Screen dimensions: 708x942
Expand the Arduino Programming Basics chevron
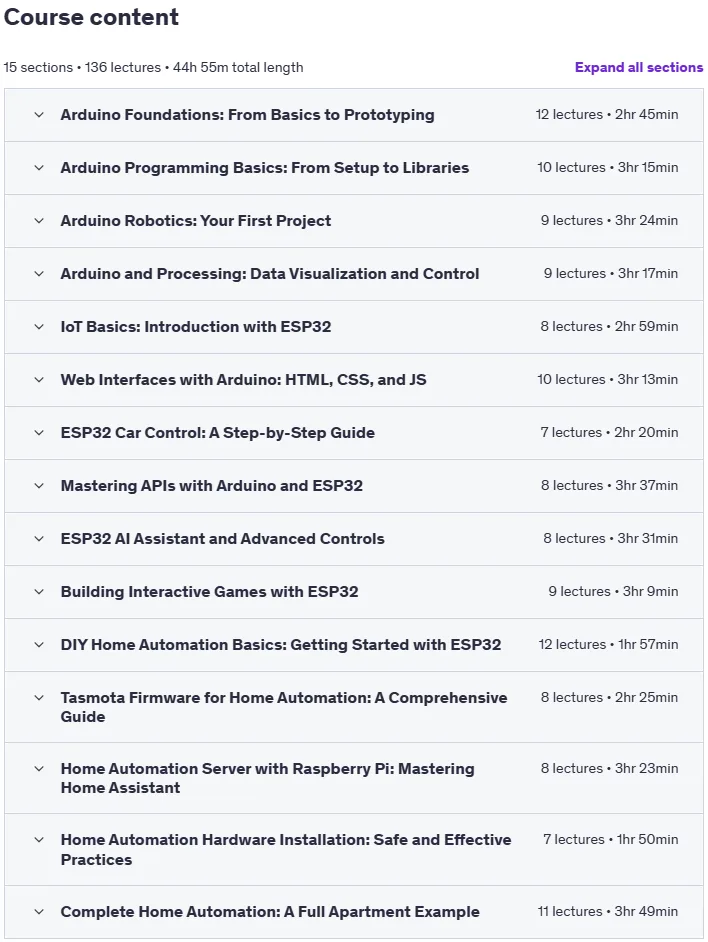pyautogui.click(x=39, y=168)
